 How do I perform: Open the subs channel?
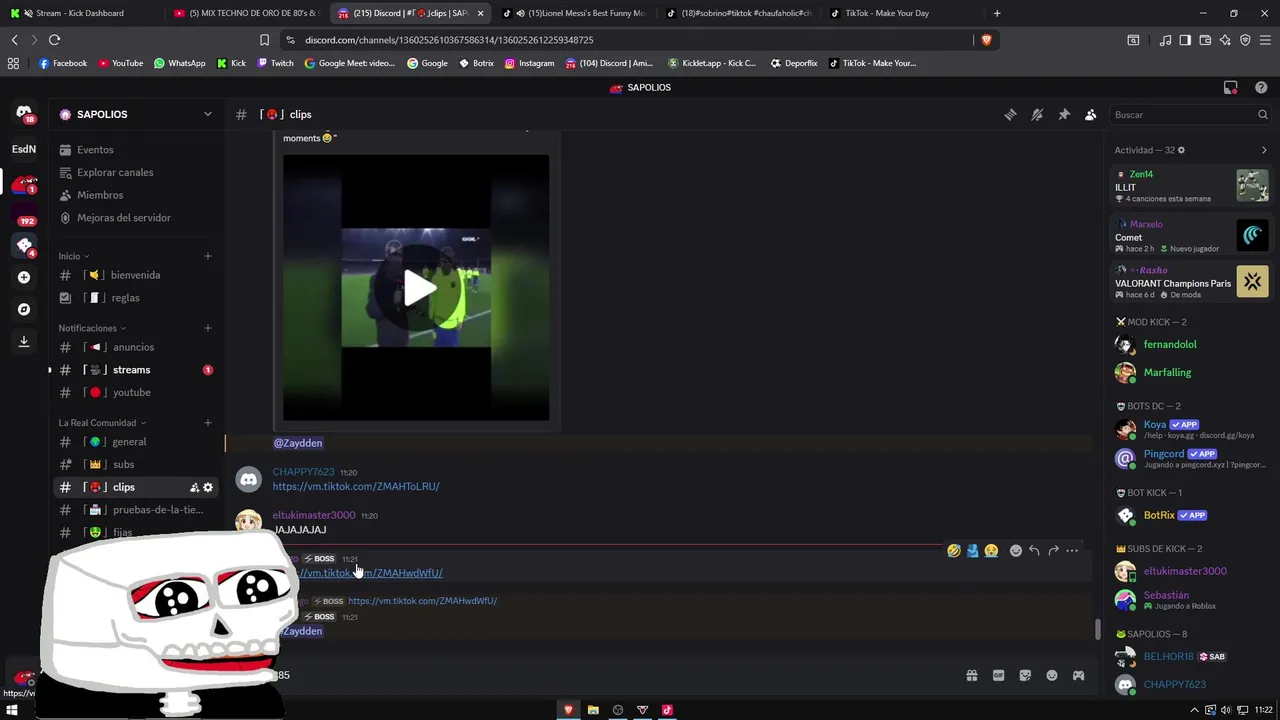click(x=135, y=464)
